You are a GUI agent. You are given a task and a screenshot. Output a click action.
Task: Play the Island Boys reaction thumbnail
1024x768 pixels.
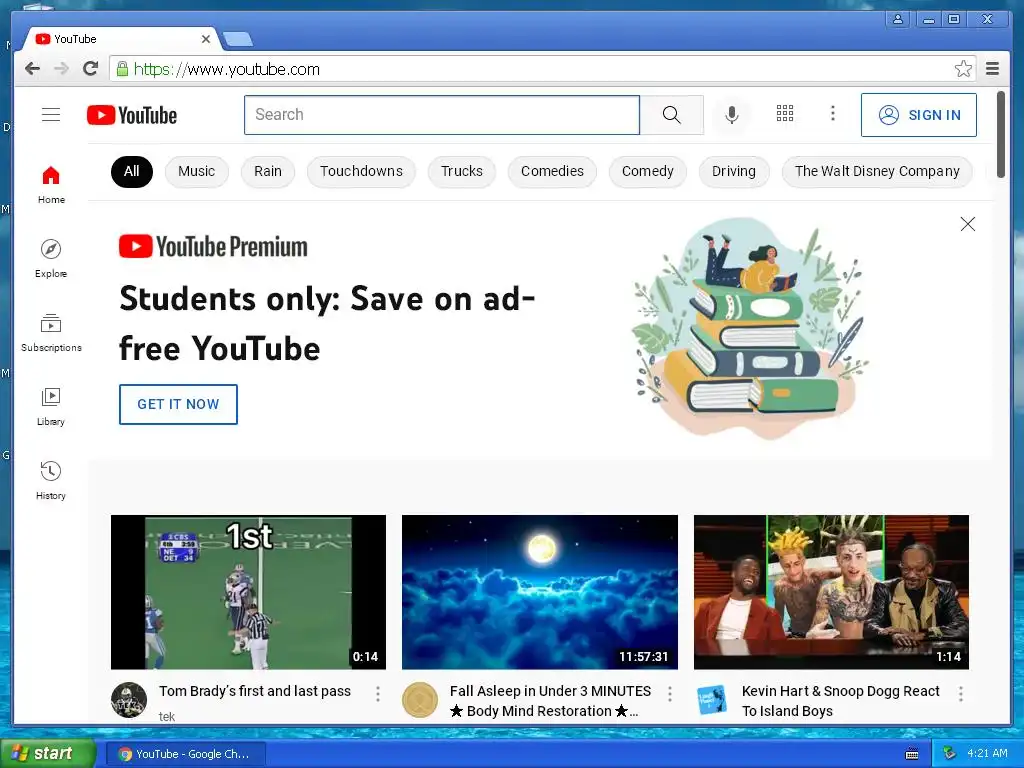click(x=831, y=592)
